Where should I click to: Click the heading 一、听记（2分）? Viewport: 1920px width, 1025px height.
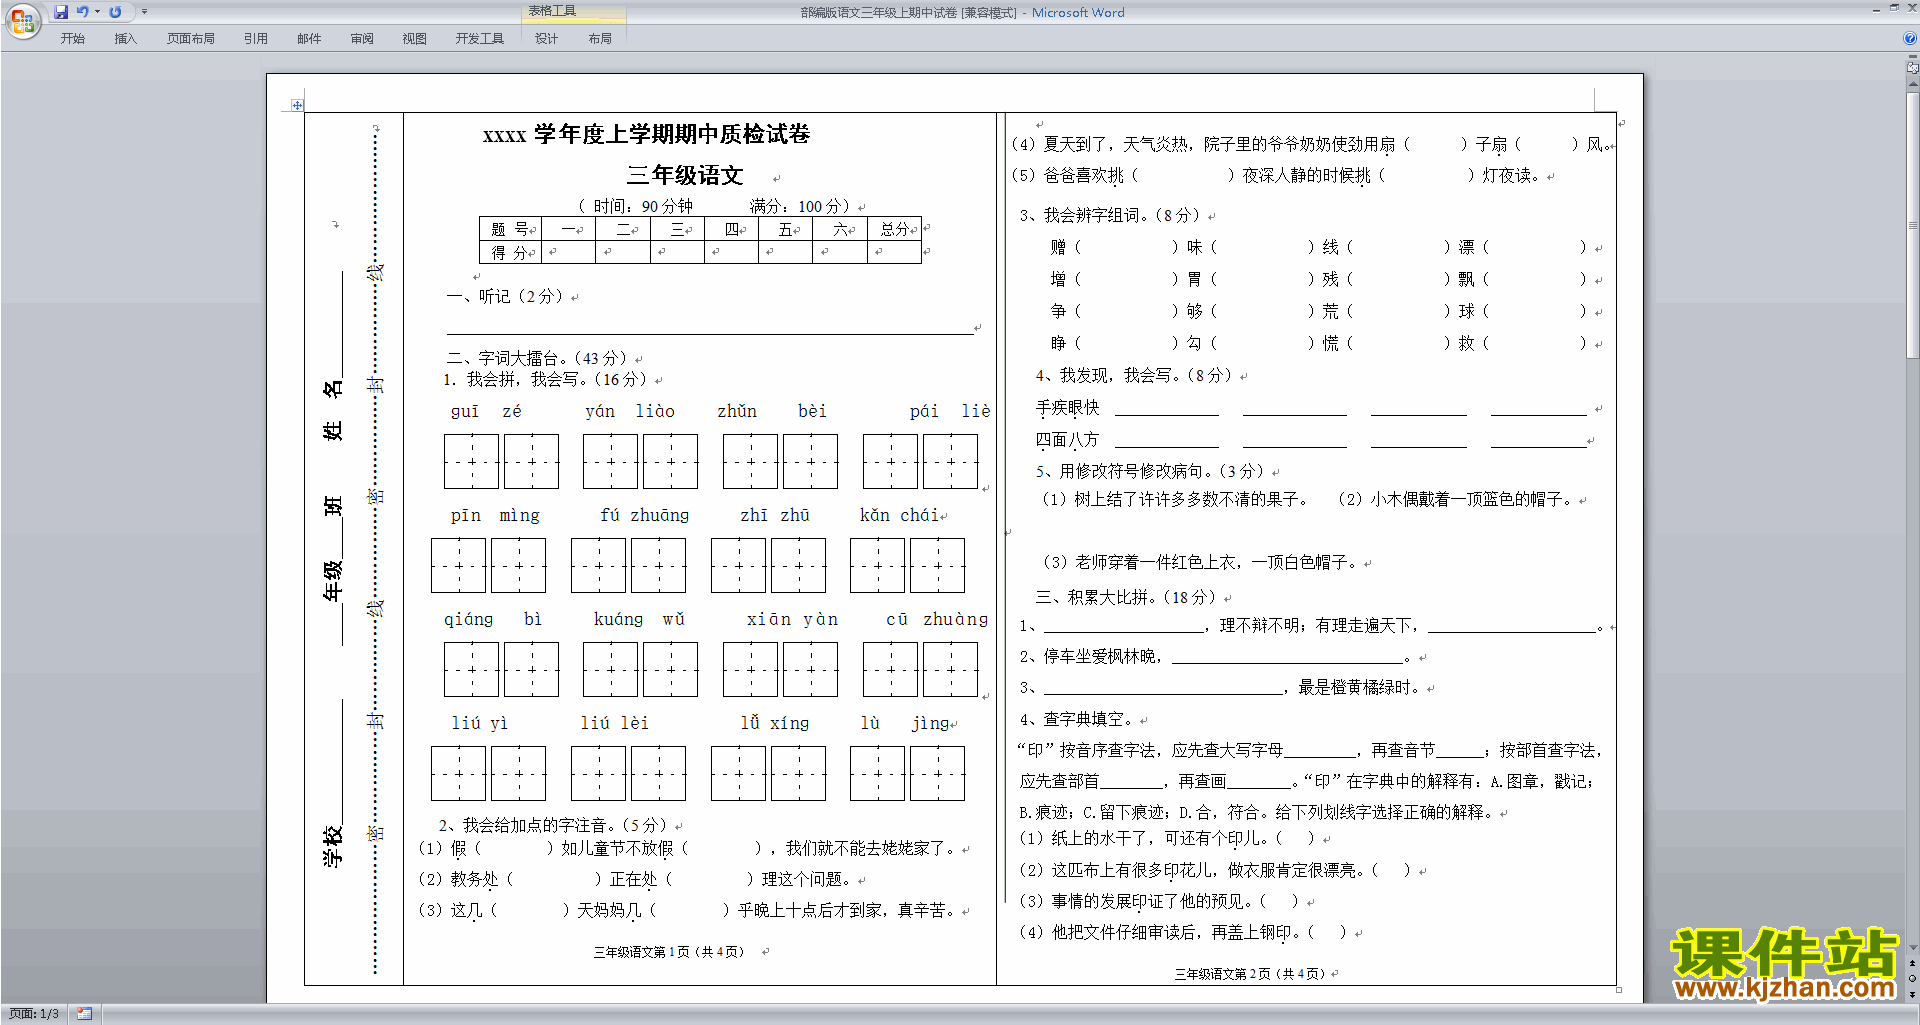[506, 296]
